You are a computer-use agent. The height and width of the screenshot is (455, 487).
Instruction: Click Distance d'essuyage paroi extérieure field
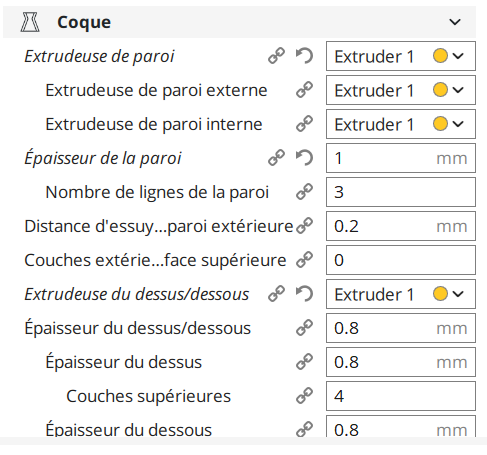(401, 226)
